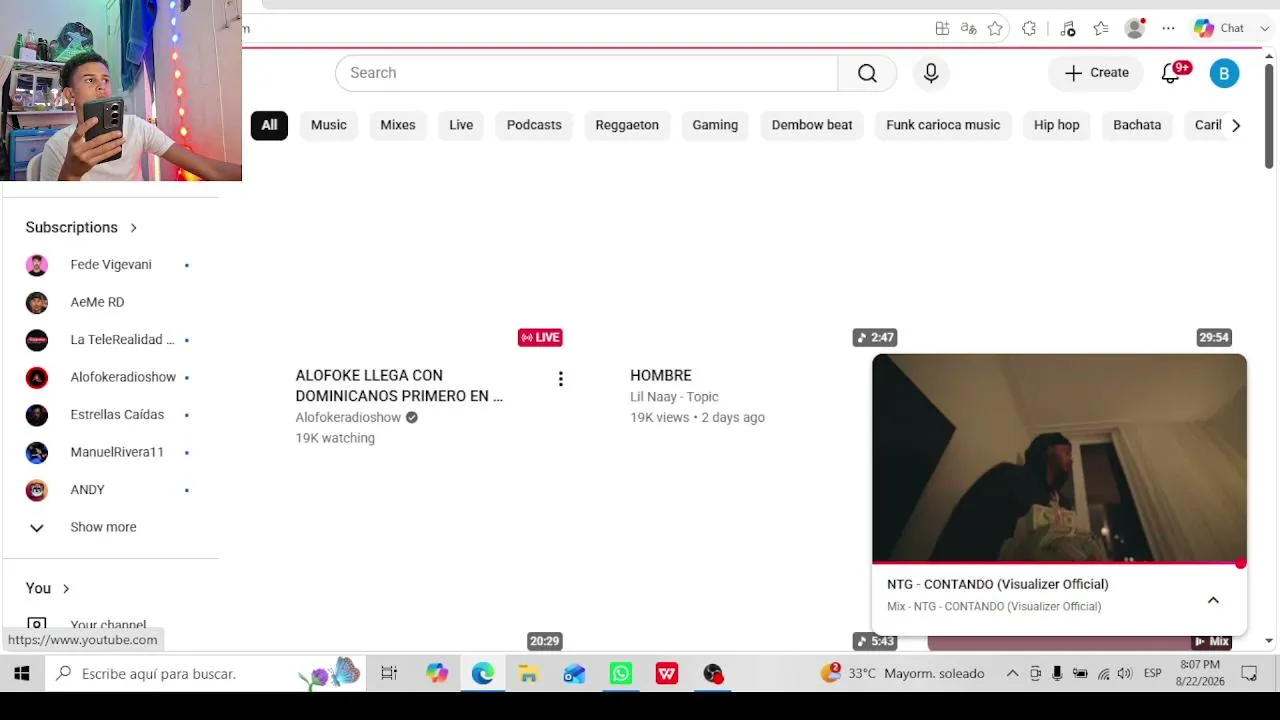Click the browser translate page icon
Screen dimensions: 1280x720
pos(968,28)
